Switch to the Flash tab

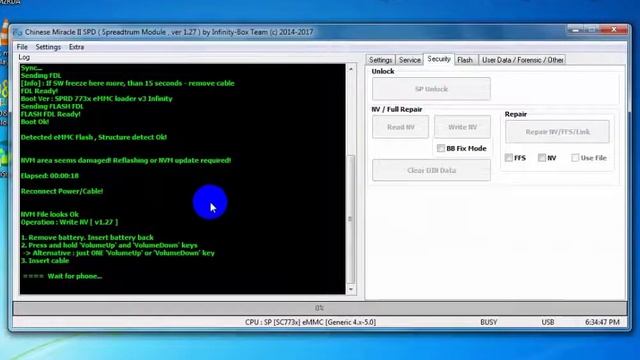[x=465, y=60]
